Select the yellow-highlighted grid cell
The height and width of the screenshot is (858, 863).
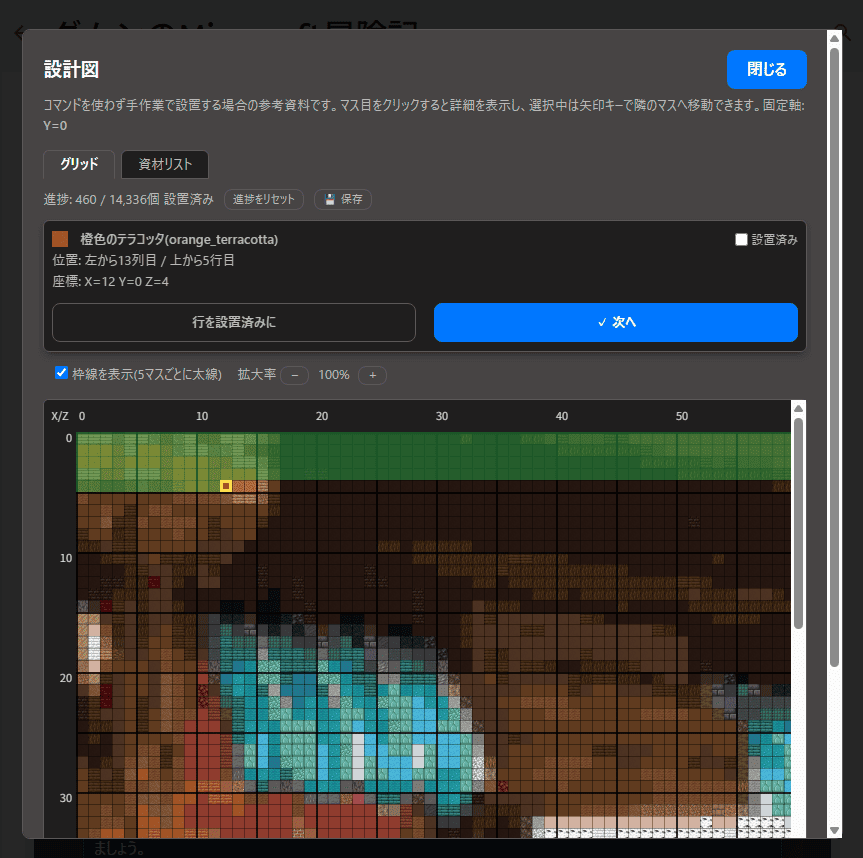click(x=226, y=485)
